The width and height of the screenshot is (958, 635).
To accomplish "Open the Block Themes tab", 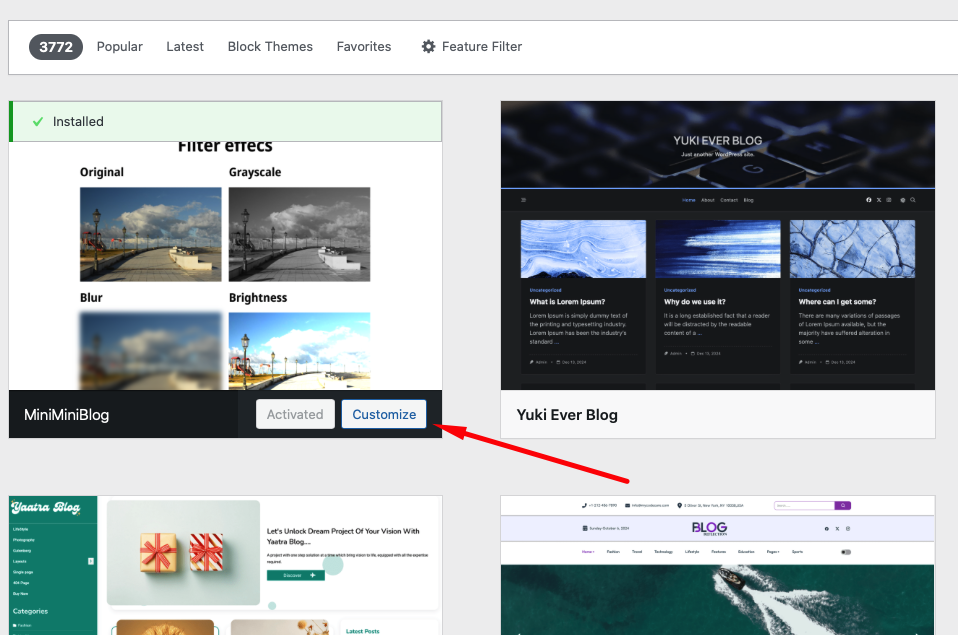I will [x=270, y=47].
